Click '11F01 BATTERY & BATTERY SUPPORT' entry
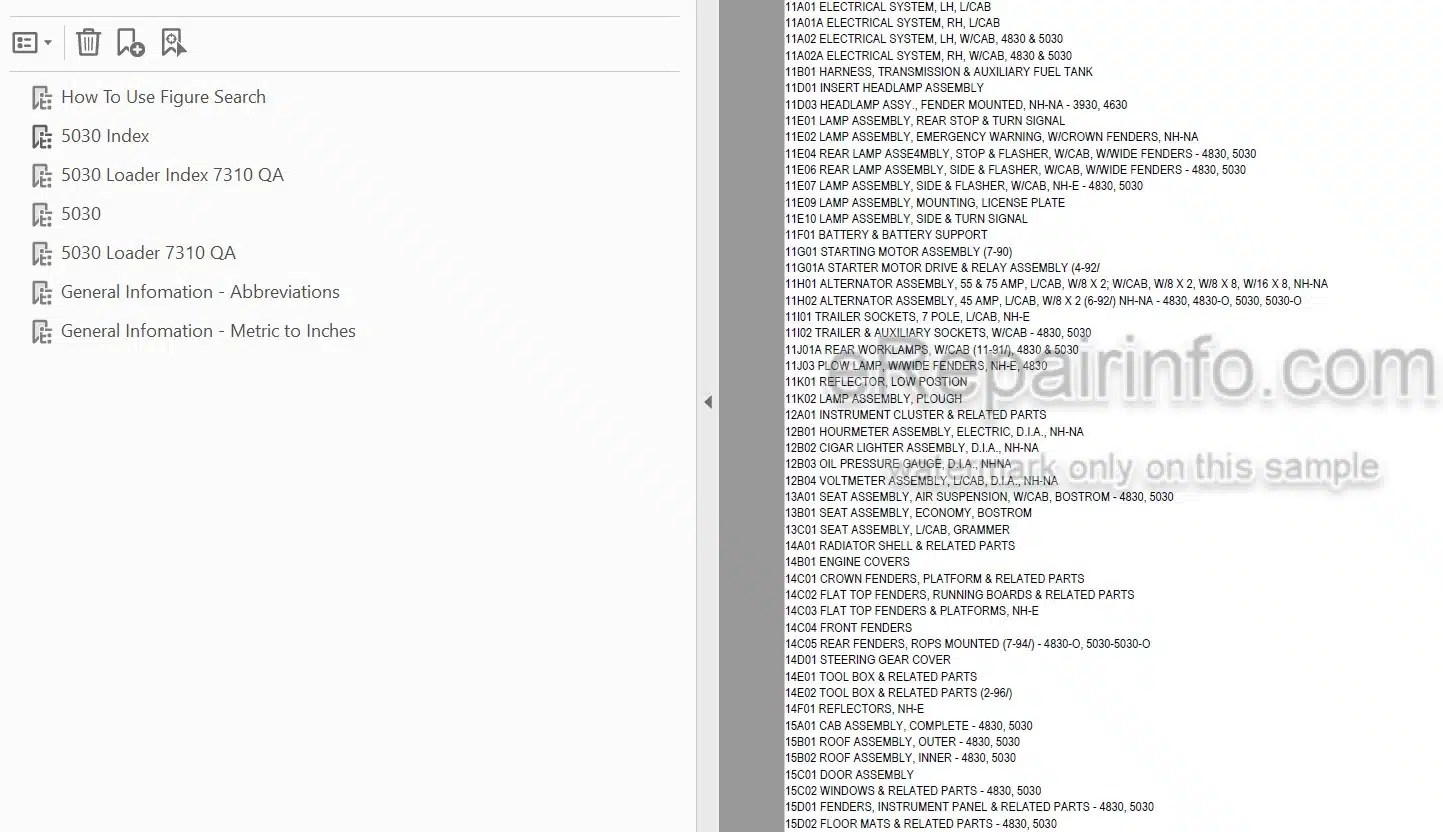Viewport: 1443px width, 832px height. tap(886, 235)
